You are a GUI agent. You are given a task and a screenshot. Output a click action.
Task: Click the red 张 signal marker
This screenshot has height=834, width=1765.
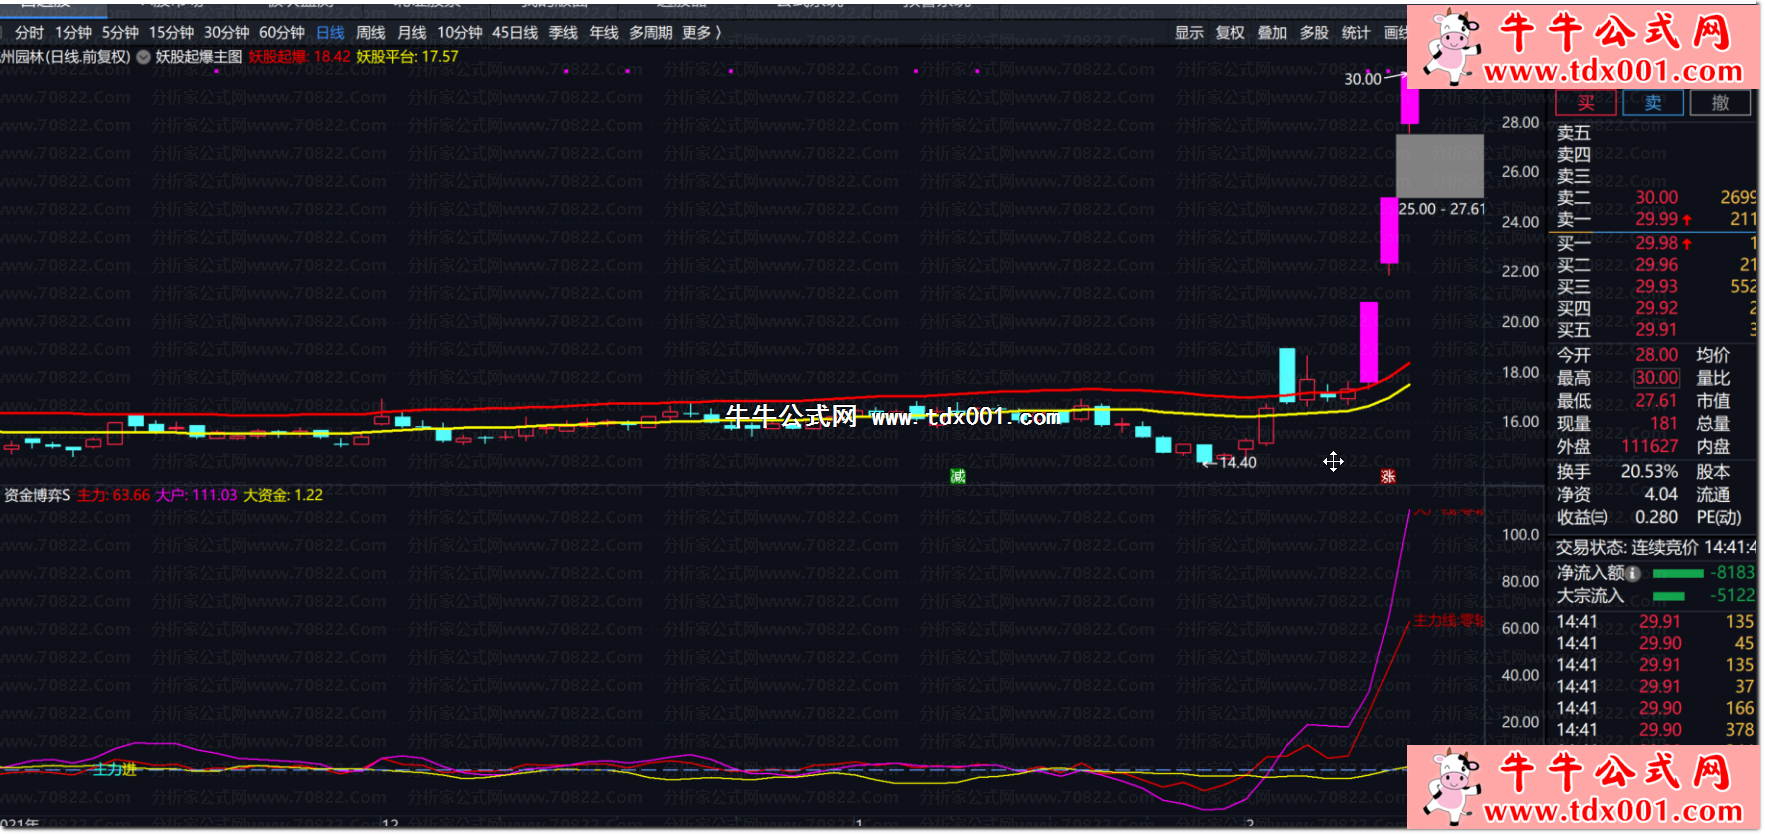click(x=1388, y=476)
